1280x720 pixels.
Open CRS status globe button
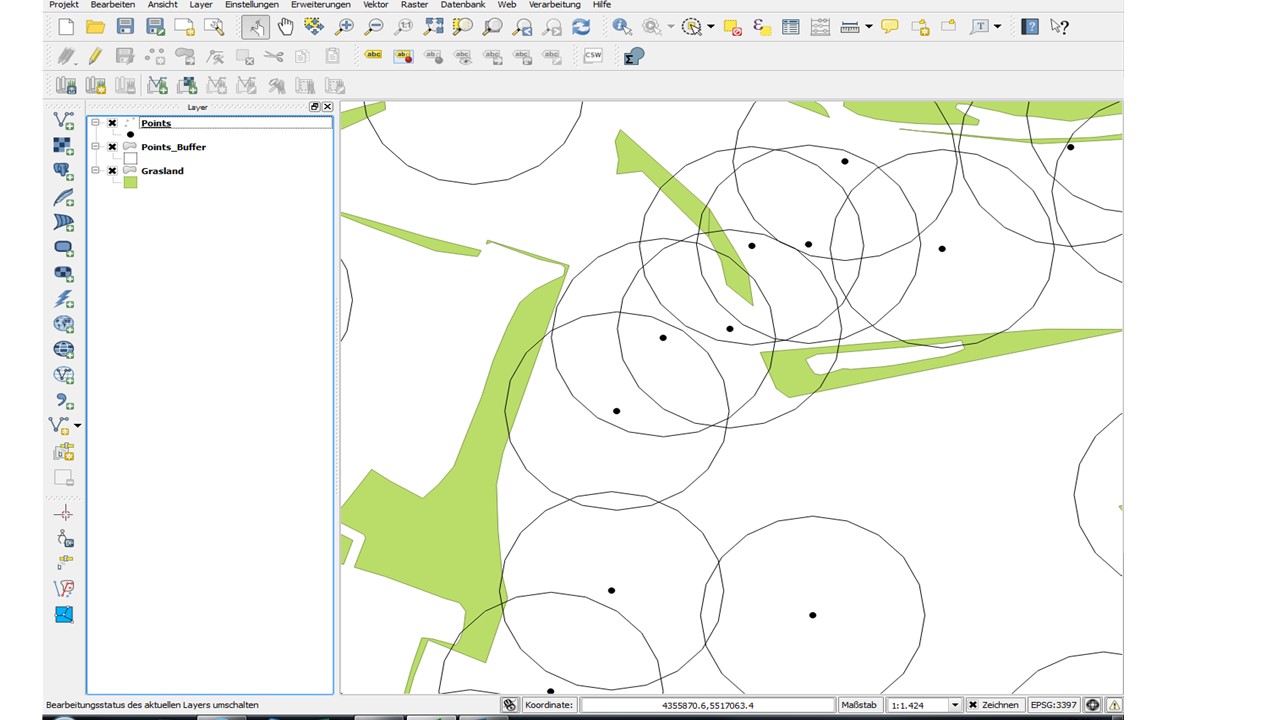coord(1093,705)
